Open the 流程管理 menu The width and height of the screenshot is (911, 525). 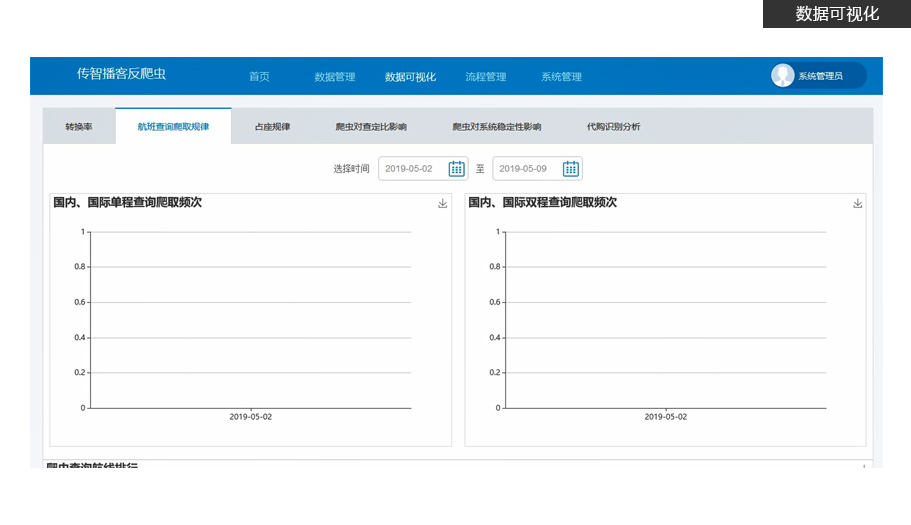tap(485, 77)
